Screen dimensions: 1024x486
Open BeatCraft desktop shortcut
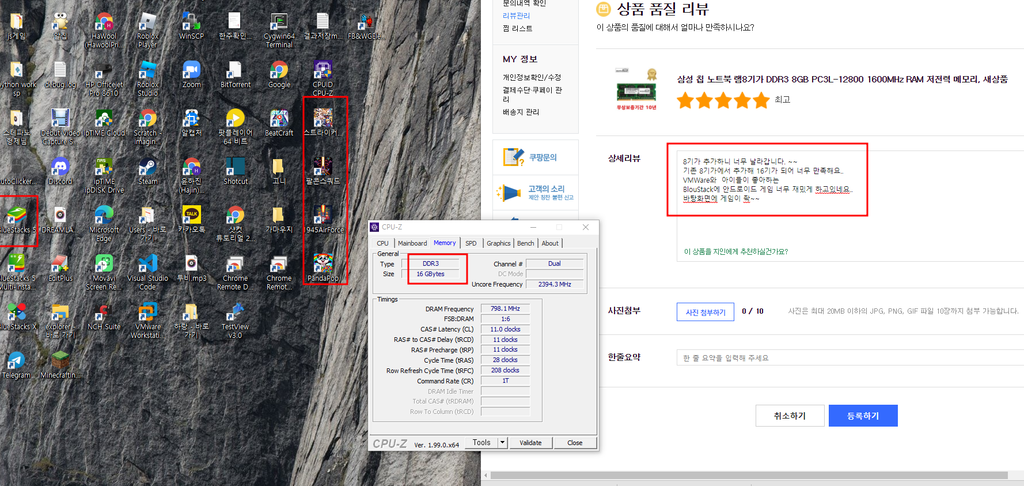point(279,123)
